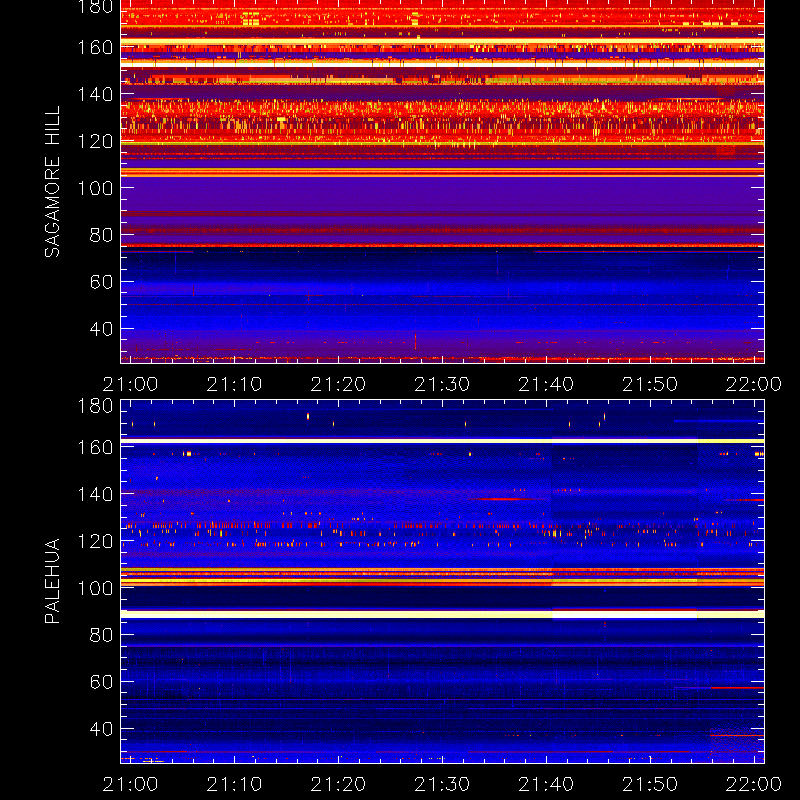
Task: Click Palehua plot's 21:20 time label
Action: [x=338, y=784]
